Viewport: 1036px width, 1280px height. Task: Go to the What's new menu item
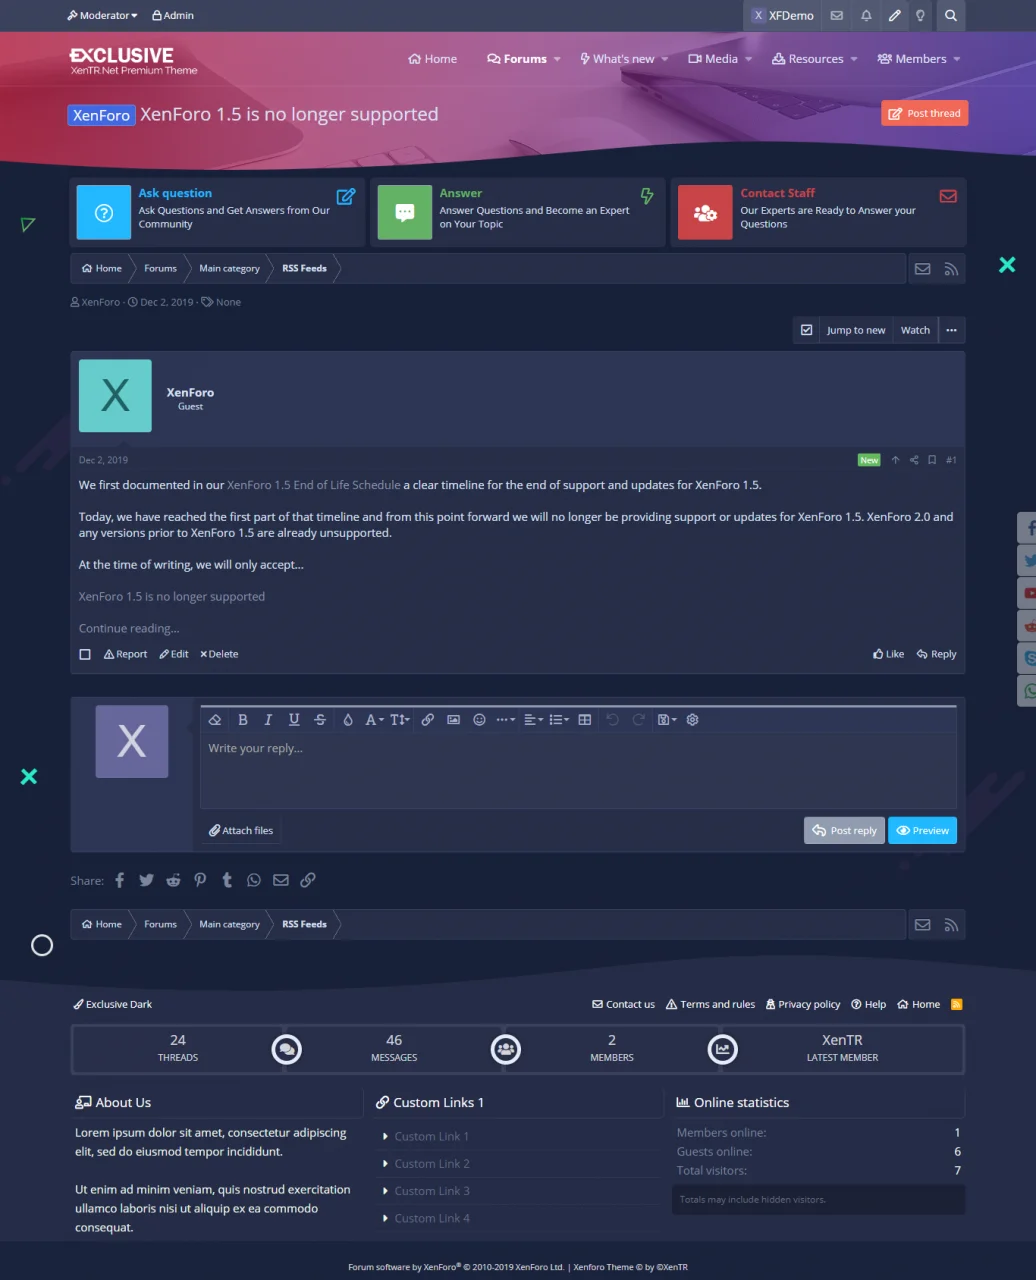pyautogui.click(x=617, y=59)
